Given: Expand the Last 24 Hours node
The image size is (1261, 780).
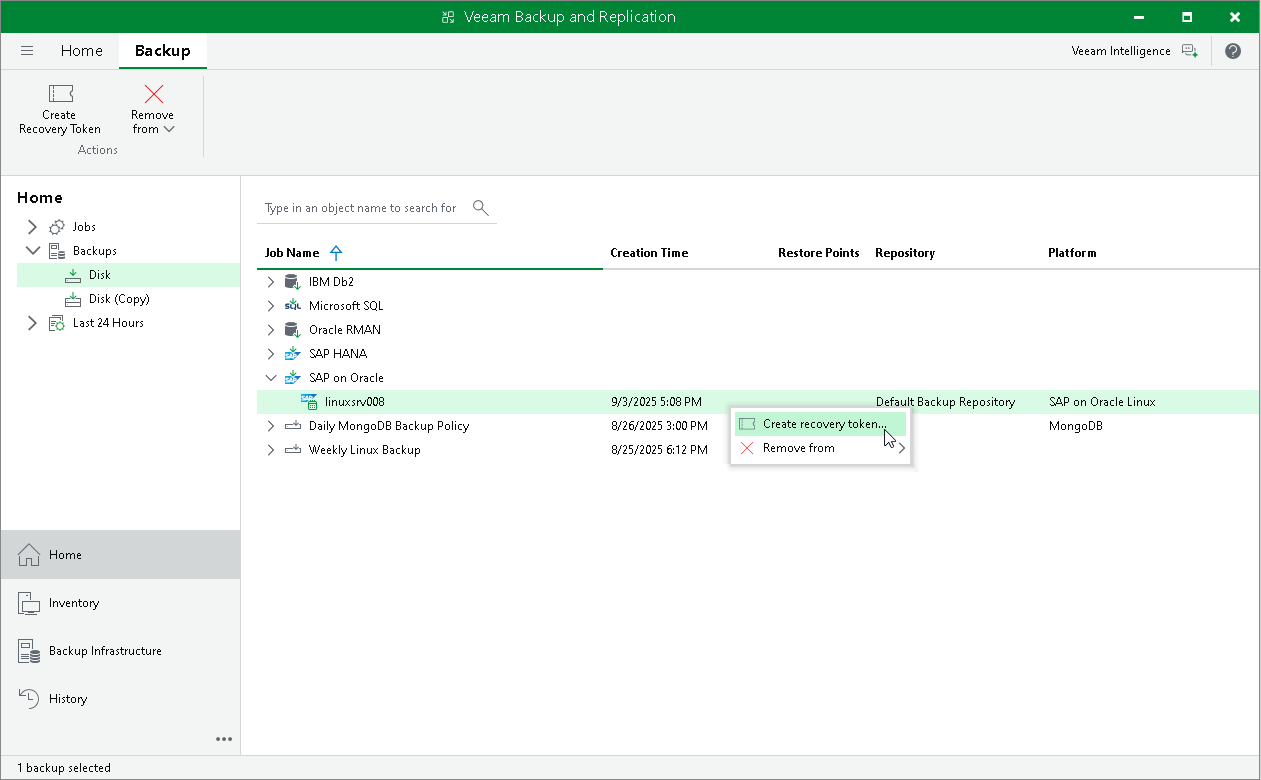Looking at the screenshot, I should tap(33, 323).
